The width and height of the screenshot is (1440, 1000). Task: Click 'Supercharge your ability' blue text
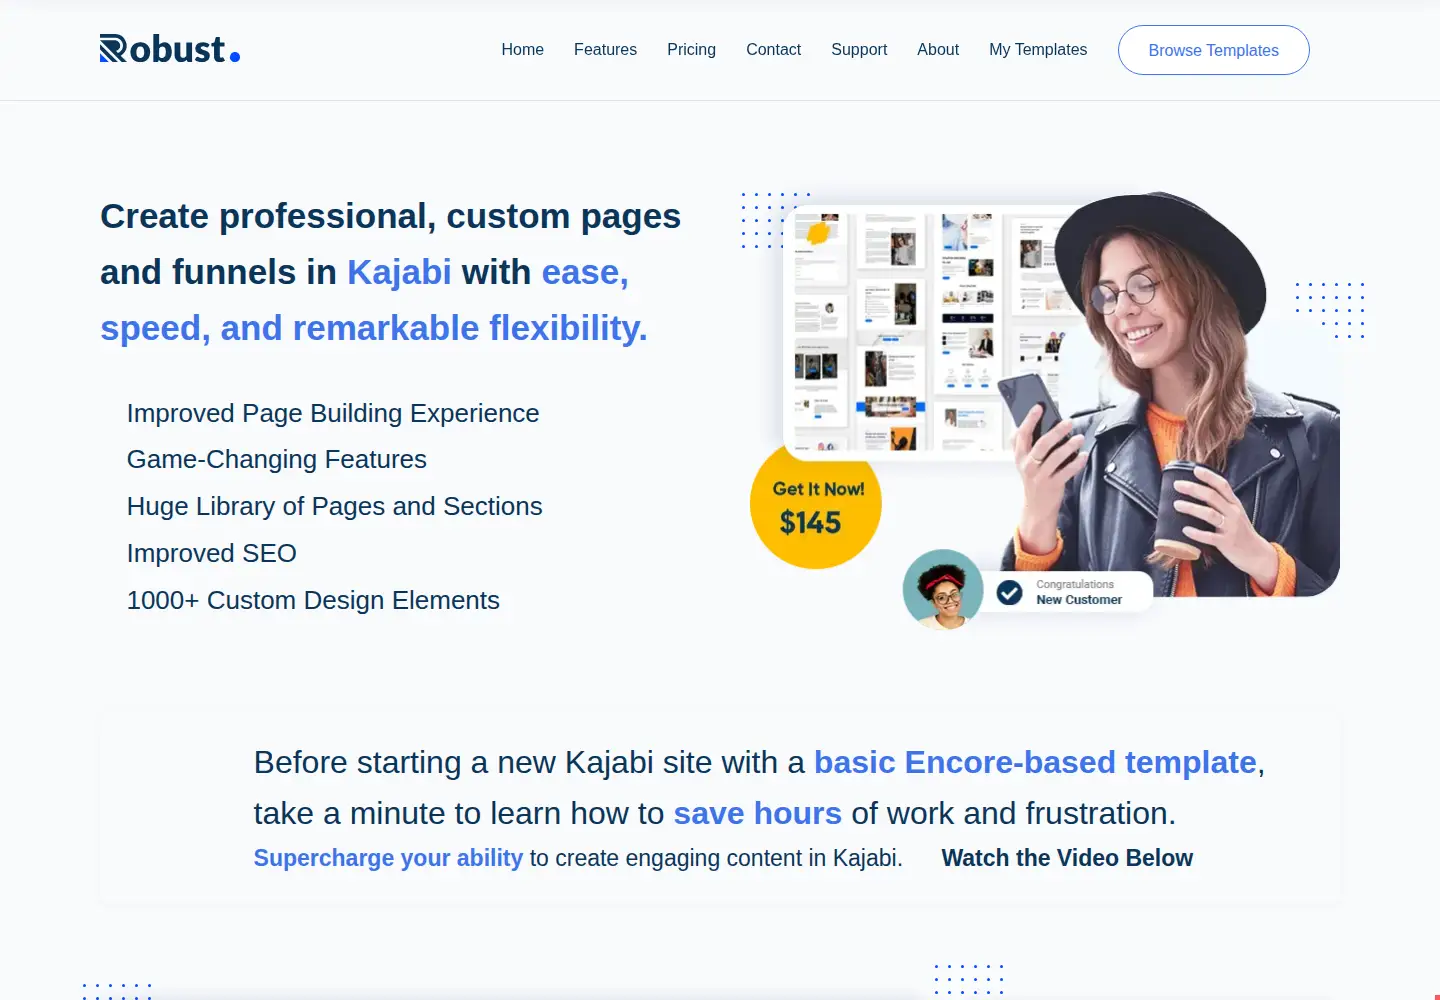point(388,858)
